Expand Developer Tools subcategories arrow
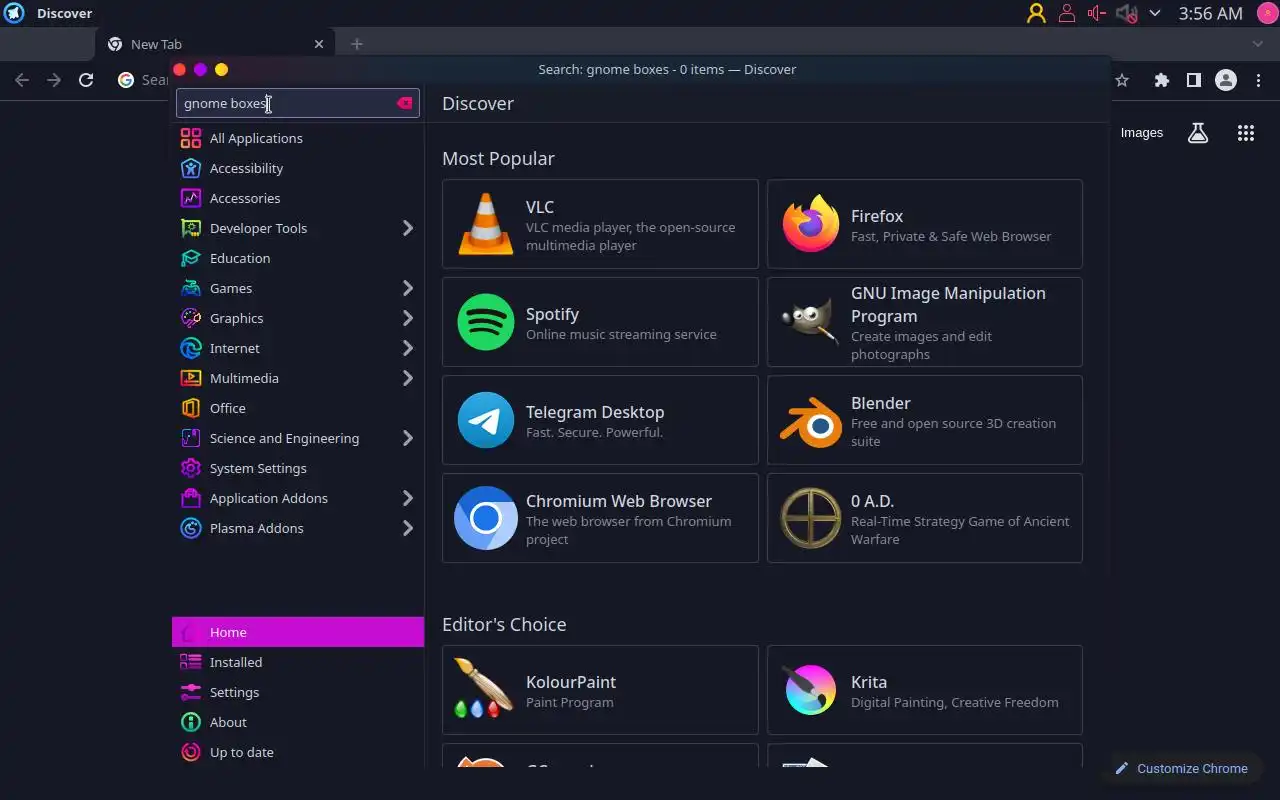 408,228
